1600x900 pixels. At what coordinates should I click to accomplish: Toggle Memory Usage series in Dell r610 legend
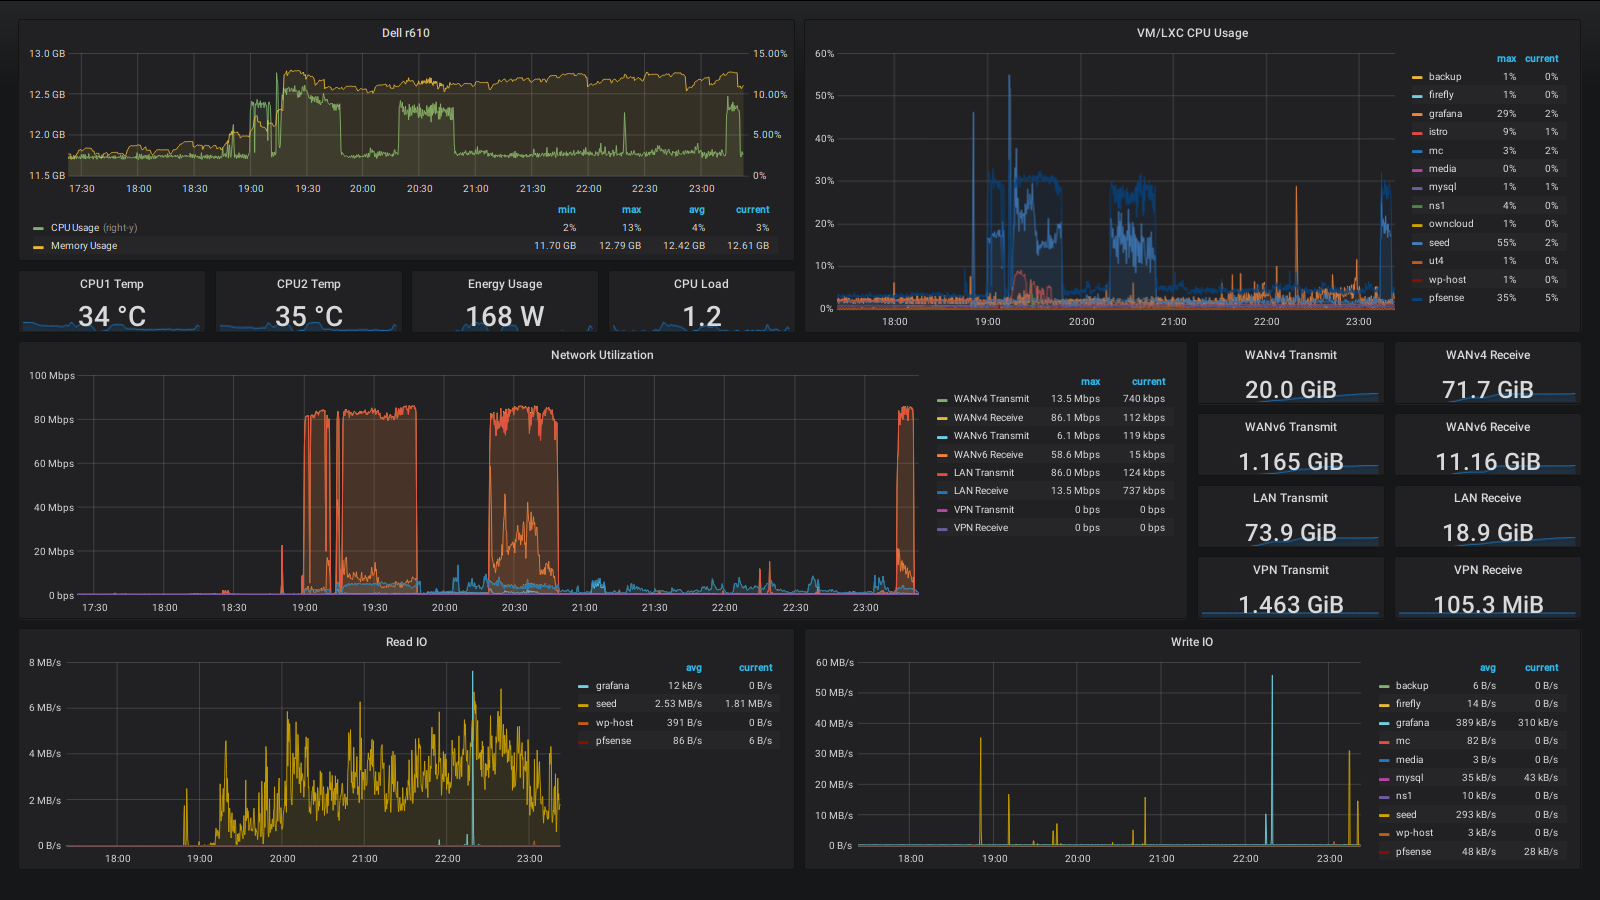(84, 246)
